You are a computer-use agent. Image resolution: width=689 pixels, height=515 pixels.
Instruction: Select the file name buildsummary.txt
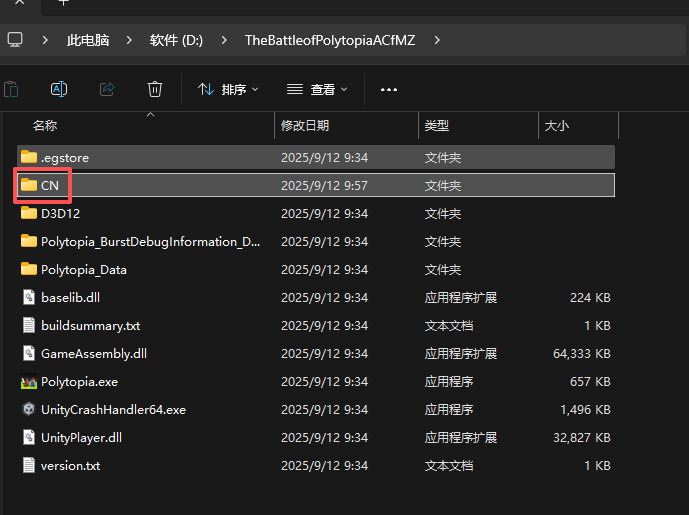click(91, 326)
